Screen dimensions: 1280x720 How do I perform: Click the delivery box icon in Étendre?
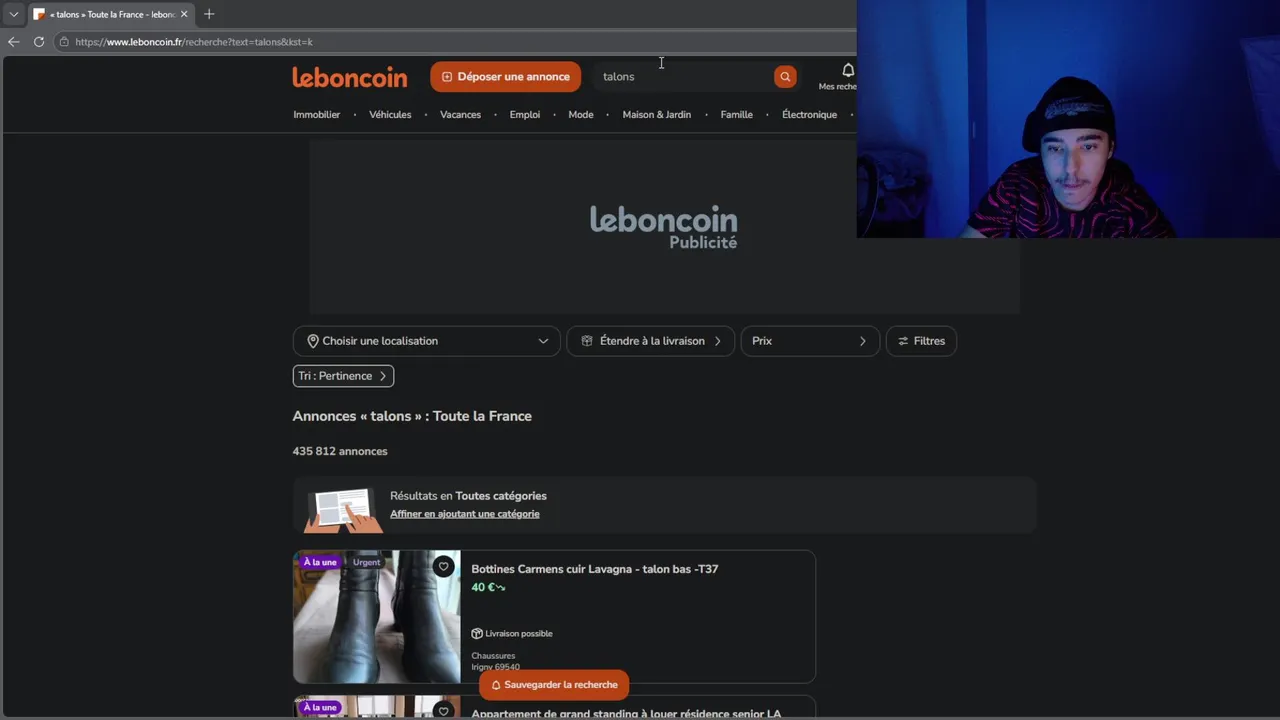tap(587, 341)
